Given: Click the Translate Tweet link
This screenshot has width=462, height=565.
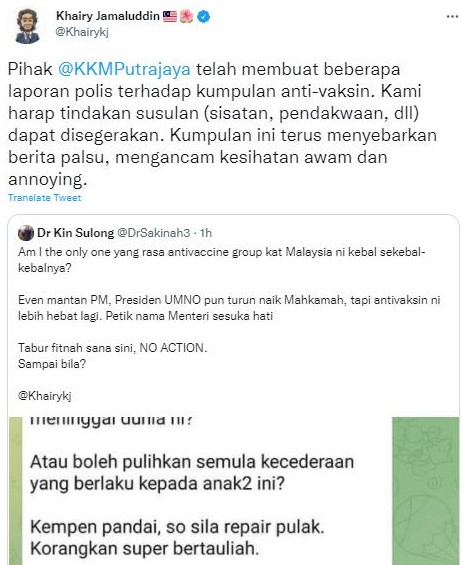Looking at the screenshot, I should coord(45,197).
